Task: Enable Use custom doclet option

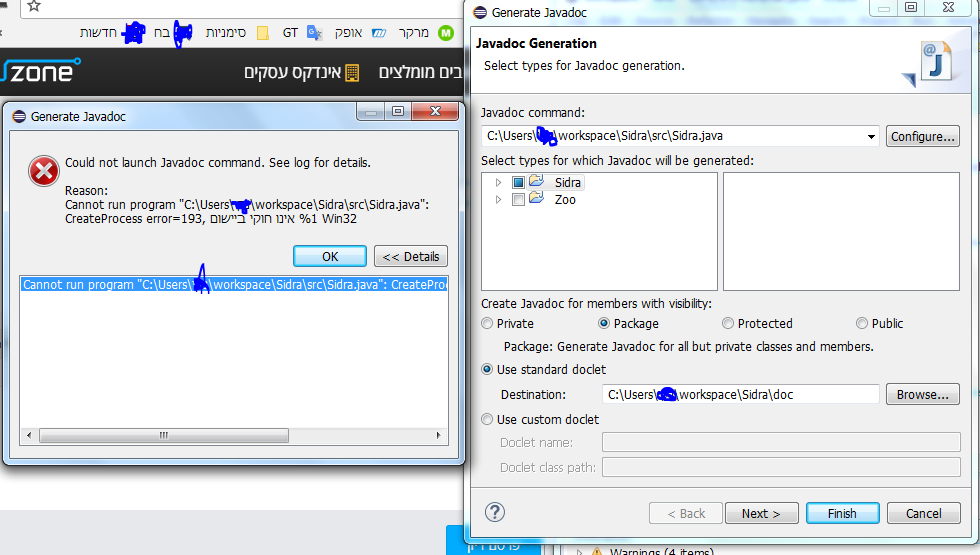Action: click(x=487, y=419)
